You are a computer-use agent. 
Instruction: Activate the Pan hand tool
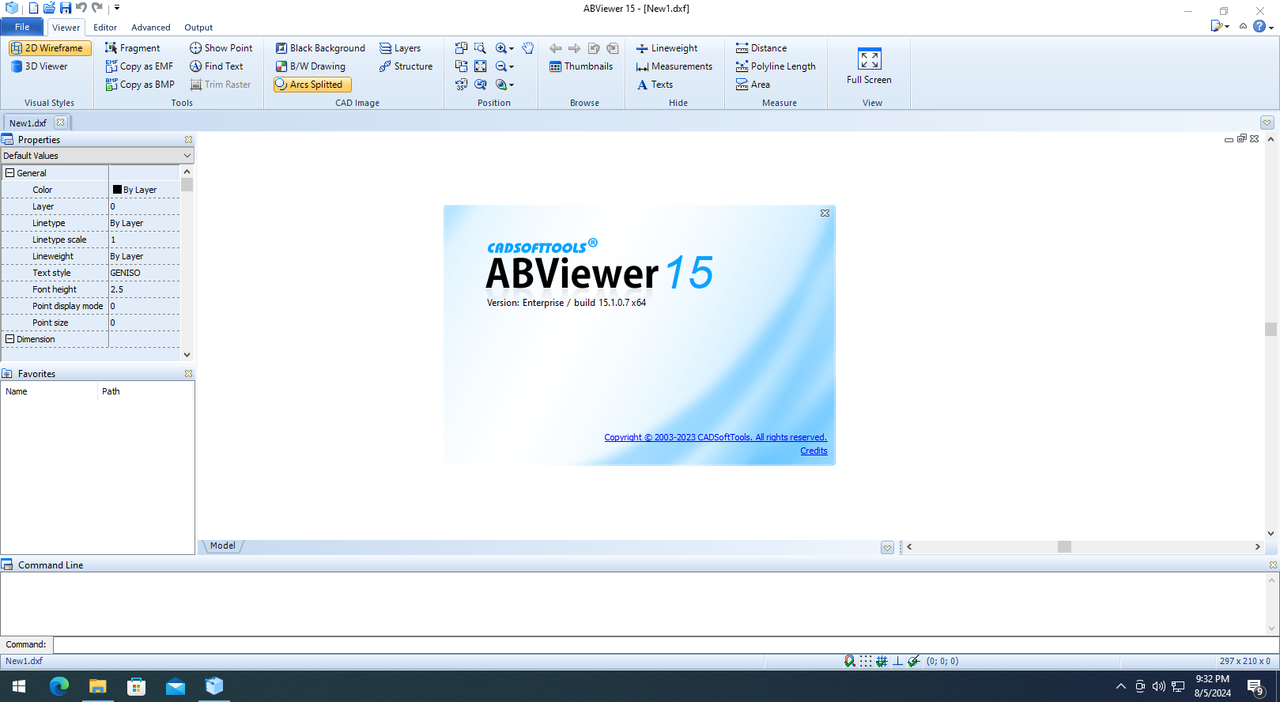click(x=528, y=48)
